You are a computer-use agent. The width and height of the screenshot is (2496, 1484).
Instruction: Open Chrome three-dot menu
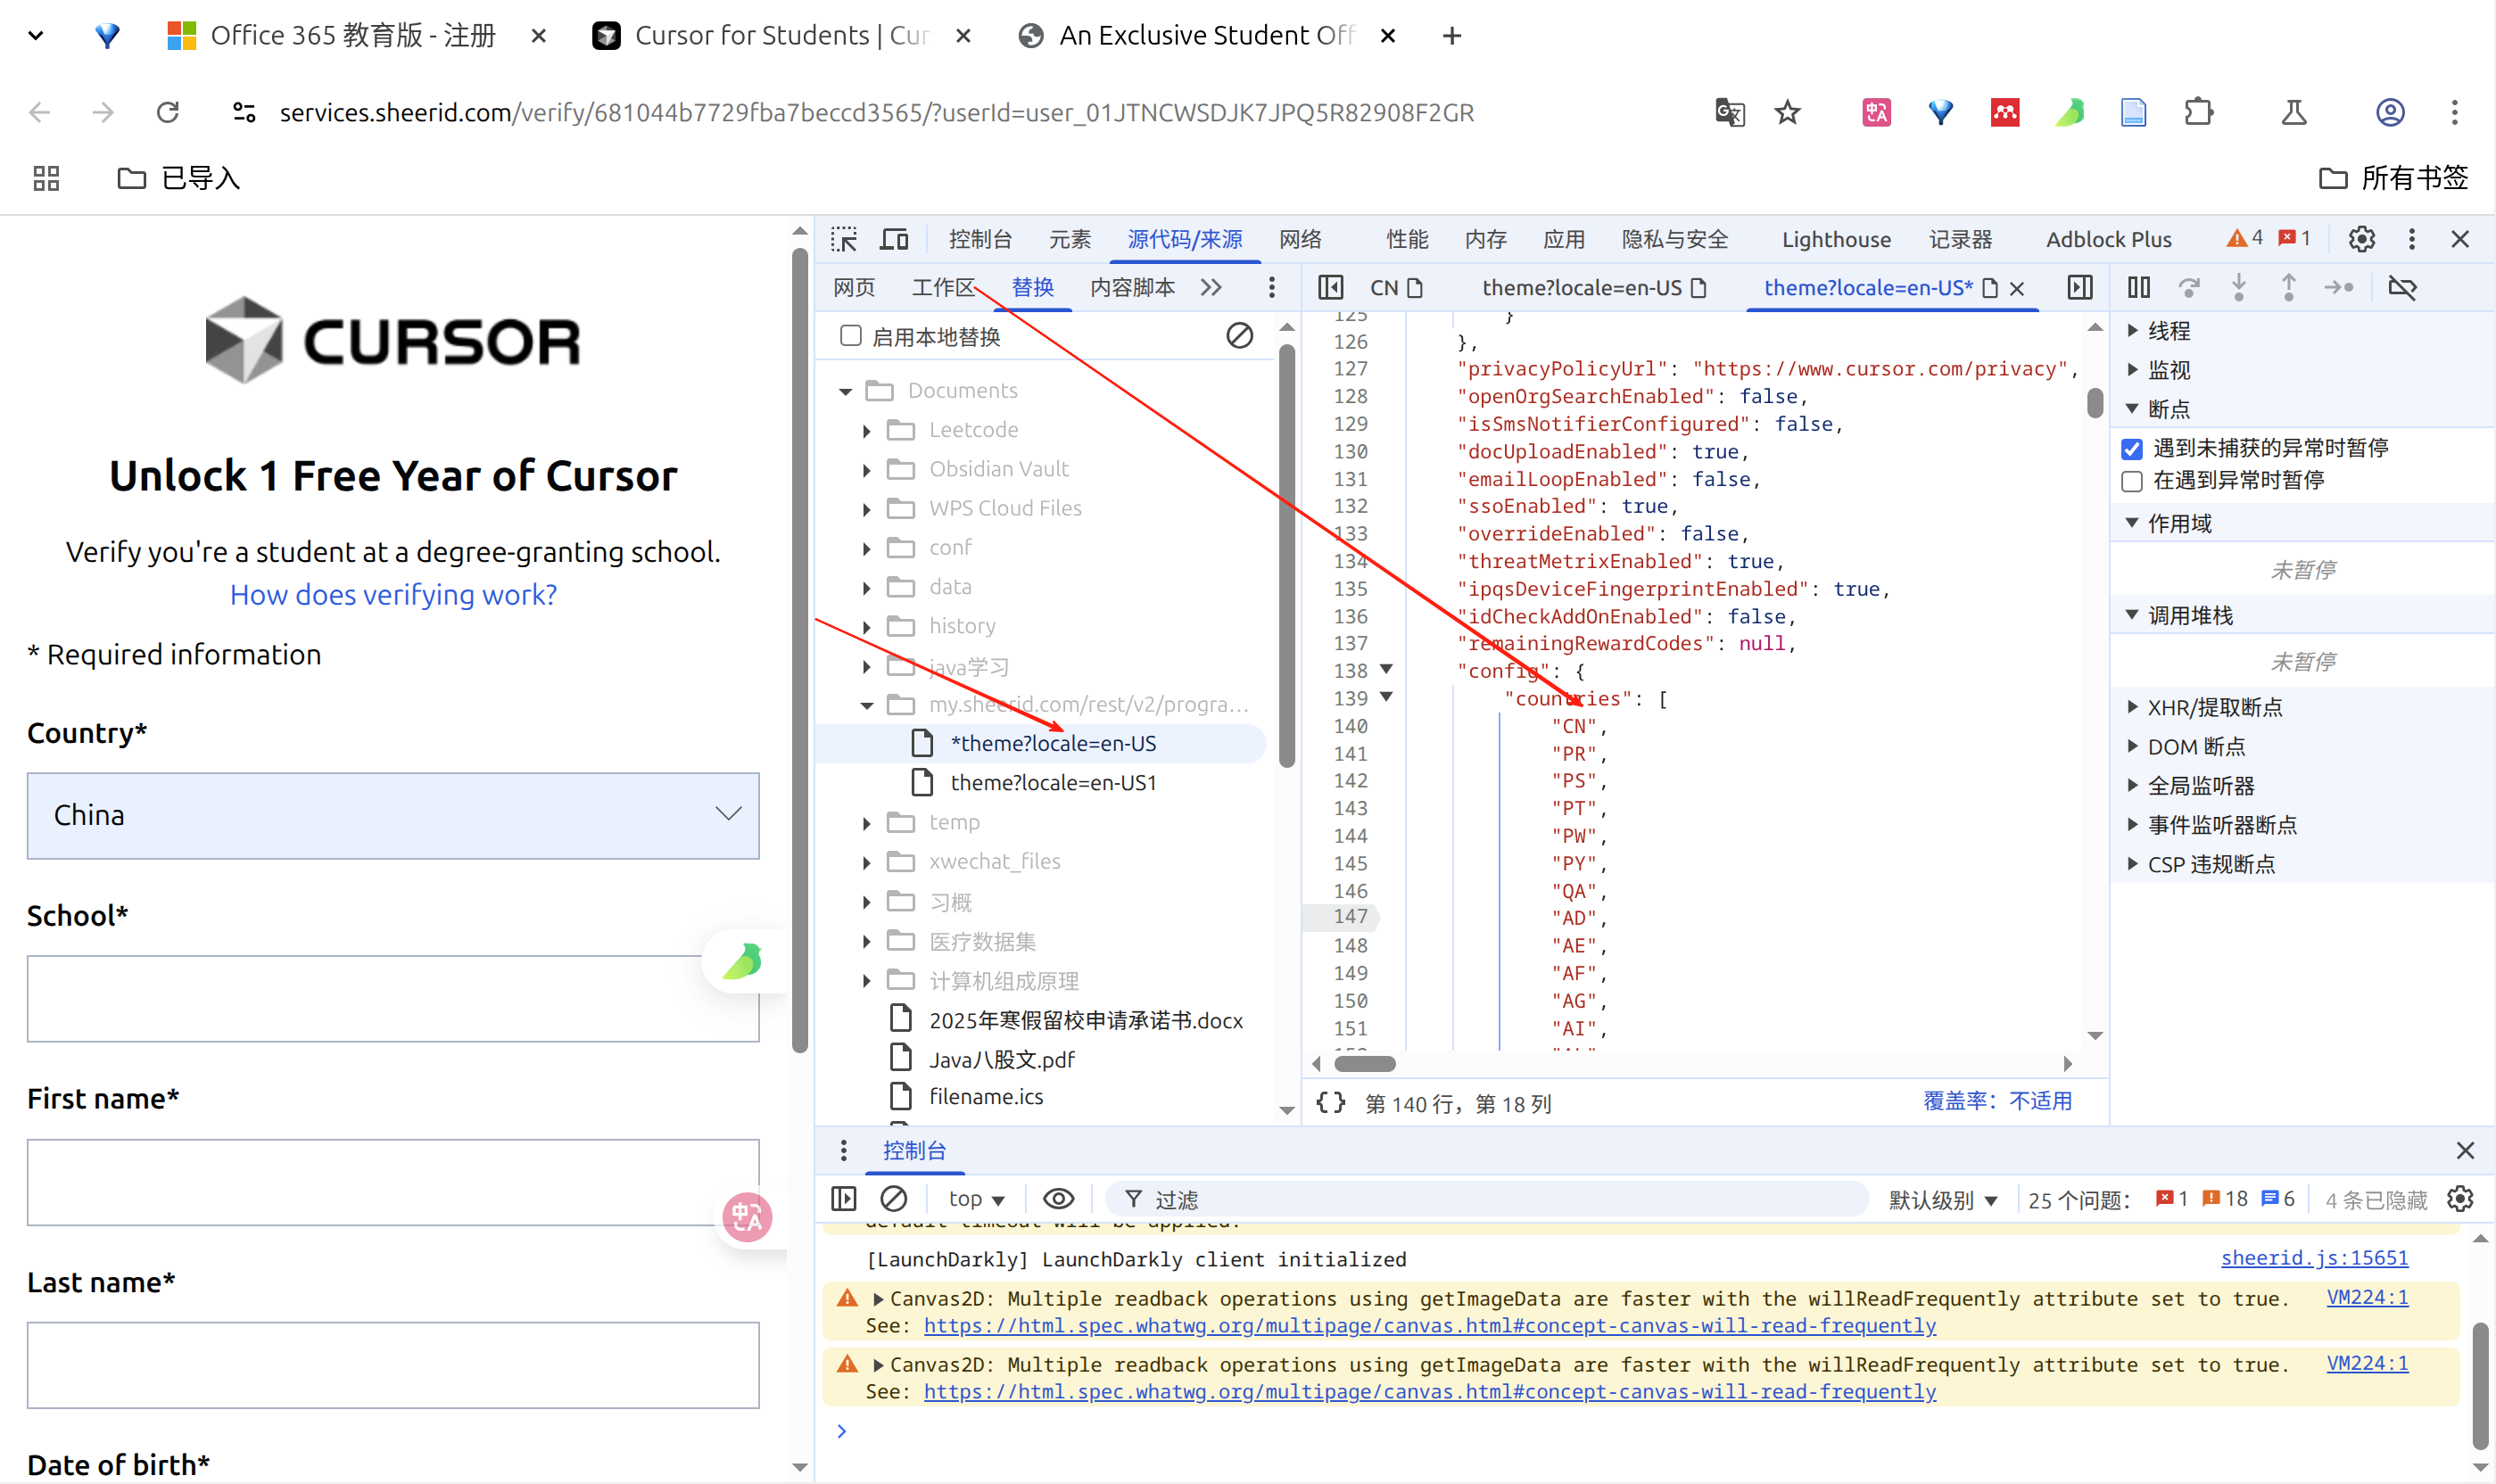2455,113
